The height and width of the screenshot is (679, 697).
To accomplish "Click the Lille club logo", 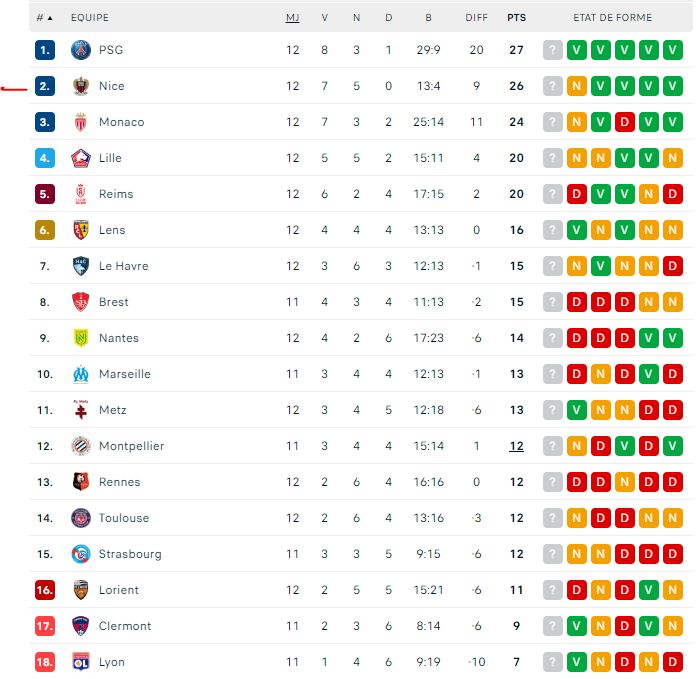I will [81, 158].
